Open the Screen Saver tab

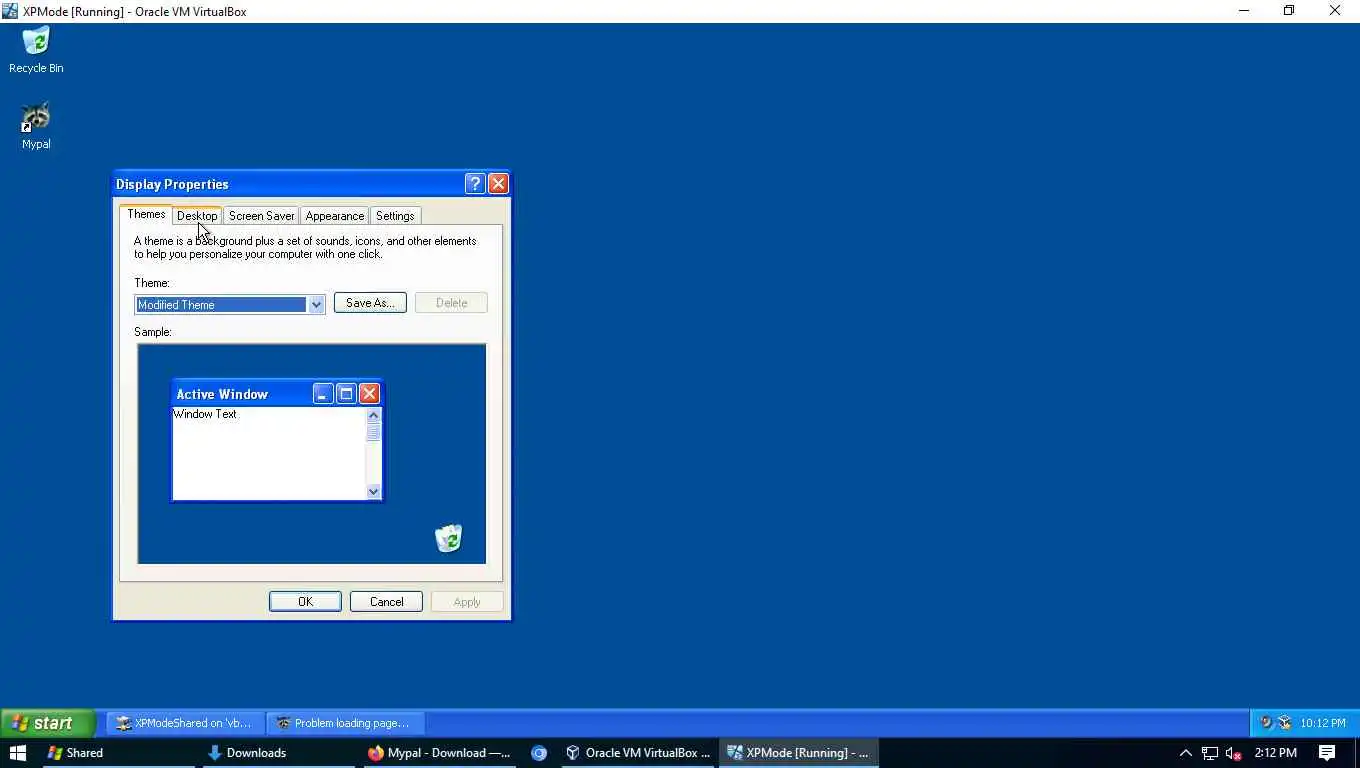click(x=261, y=216)
